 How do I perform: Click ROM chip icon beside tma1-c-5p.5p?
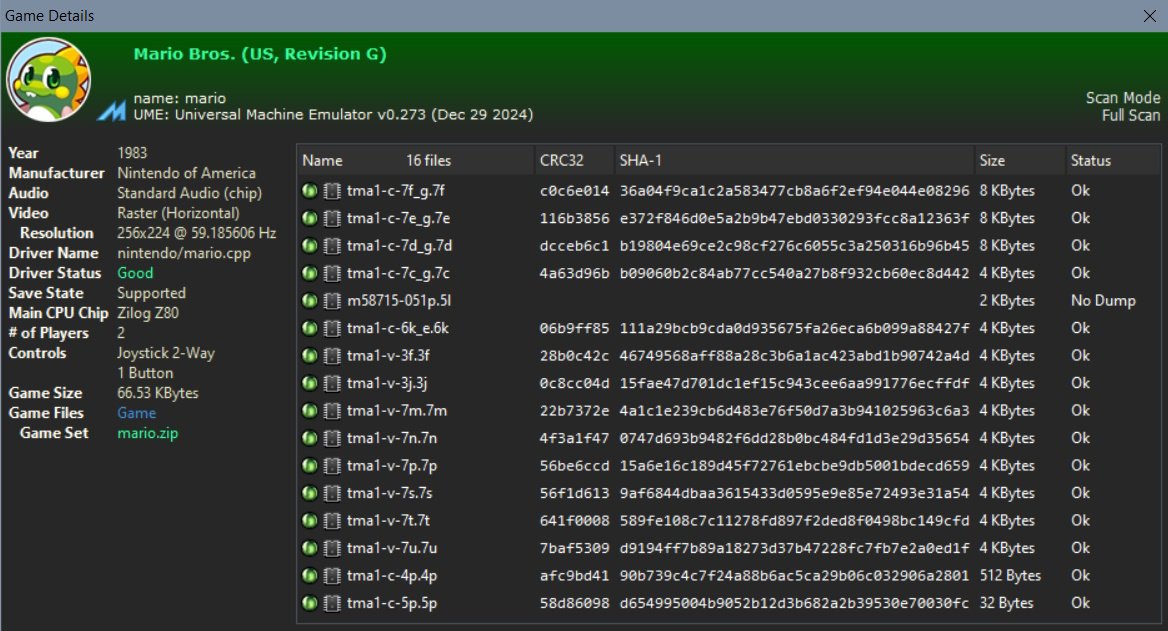tap(332, 603)
